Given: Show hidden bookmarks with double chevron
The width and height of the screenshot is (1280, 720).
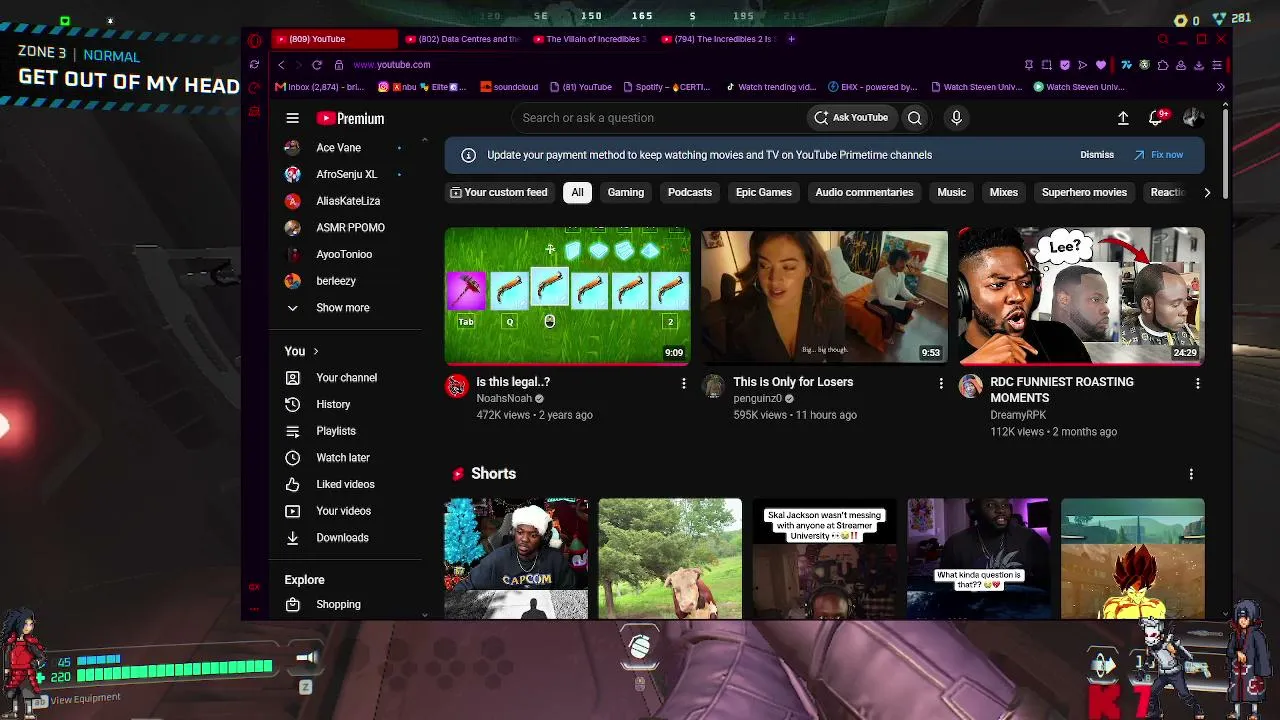Looking at the screenshot, I should click(x=1220, y=87).
